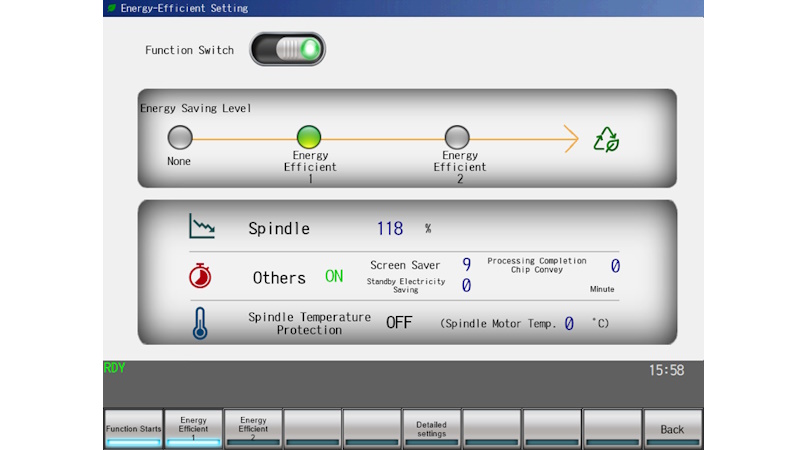Click the Spindle Temperature Protection label

coord(309,323)
